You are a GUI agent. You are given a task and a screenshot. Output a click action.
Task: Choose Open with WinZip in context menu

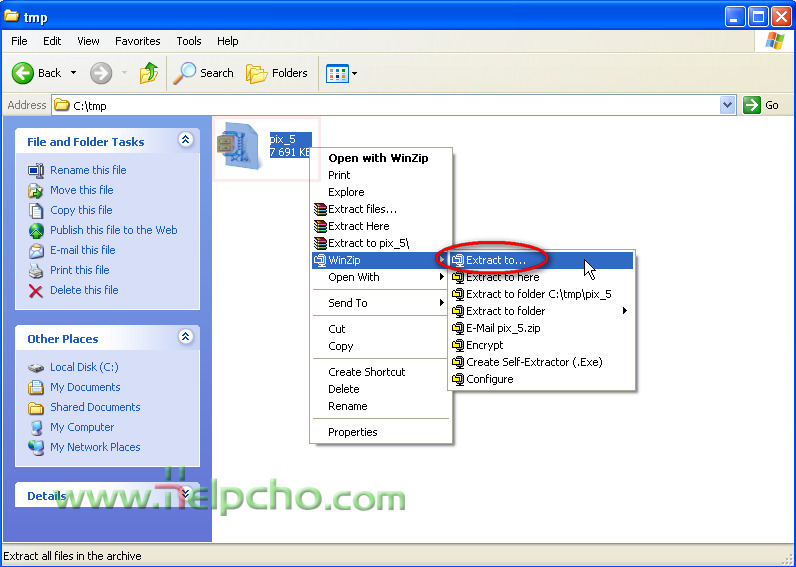point(381,158)
